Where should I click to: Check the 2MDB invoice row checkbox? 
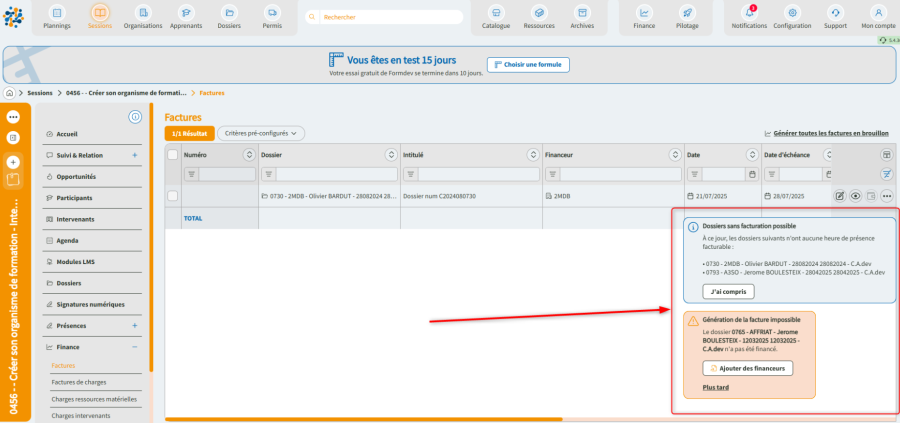(x=173, y=196)
